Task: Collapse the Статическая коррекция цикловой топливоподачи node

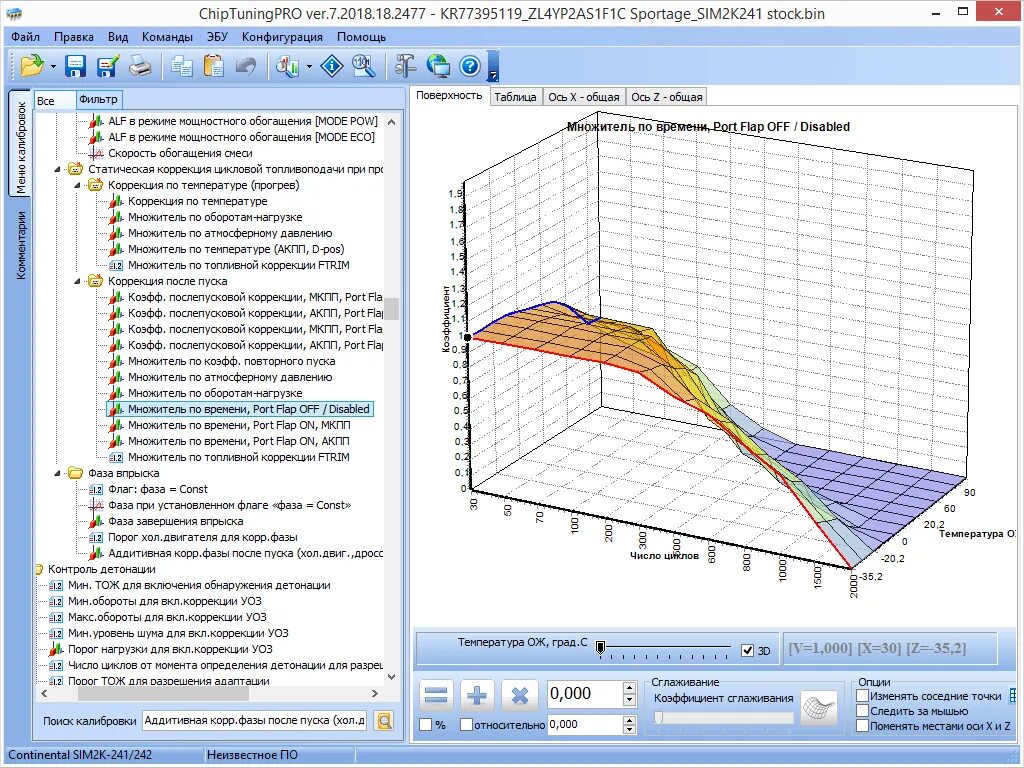Action: point(57,169)
